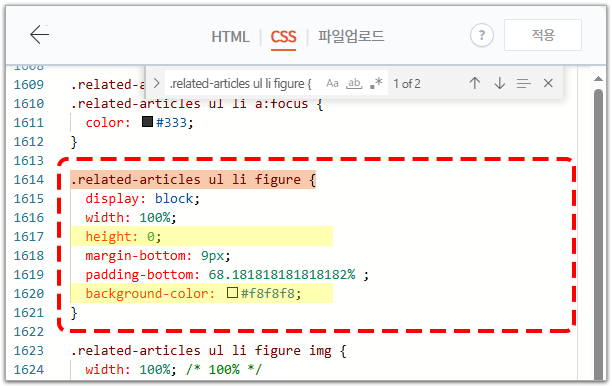Open the #f8f8f8 color swatch

pos(232,292)
